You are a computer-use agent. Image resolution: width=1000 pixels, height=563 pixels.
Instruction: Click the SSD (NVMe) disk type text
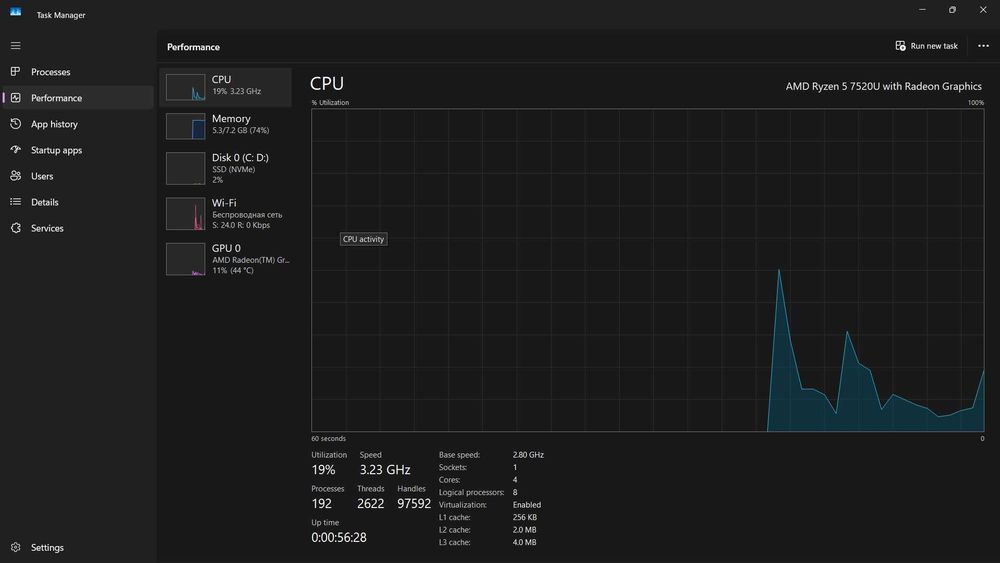233,169
